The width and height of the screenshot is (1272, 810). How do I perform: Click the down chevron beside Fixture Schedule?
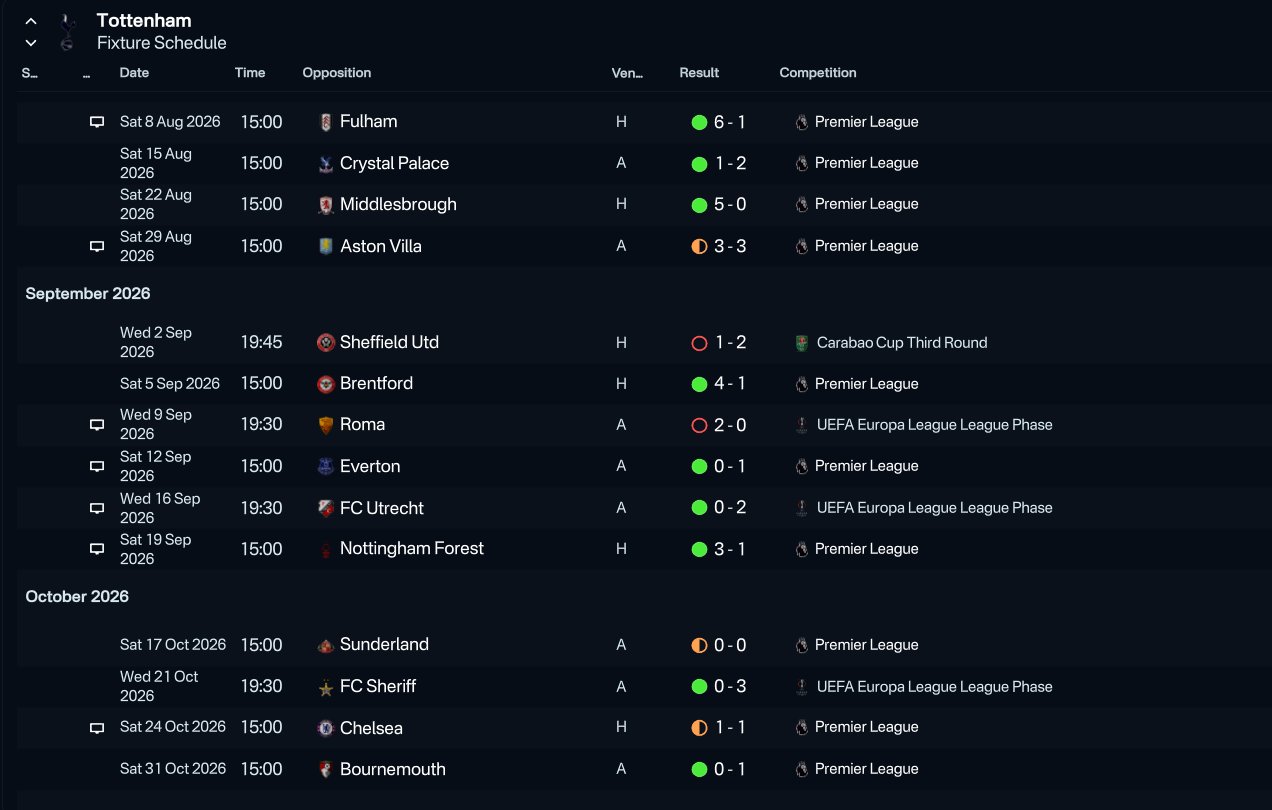pyautogui.click(x=31, y=43)
